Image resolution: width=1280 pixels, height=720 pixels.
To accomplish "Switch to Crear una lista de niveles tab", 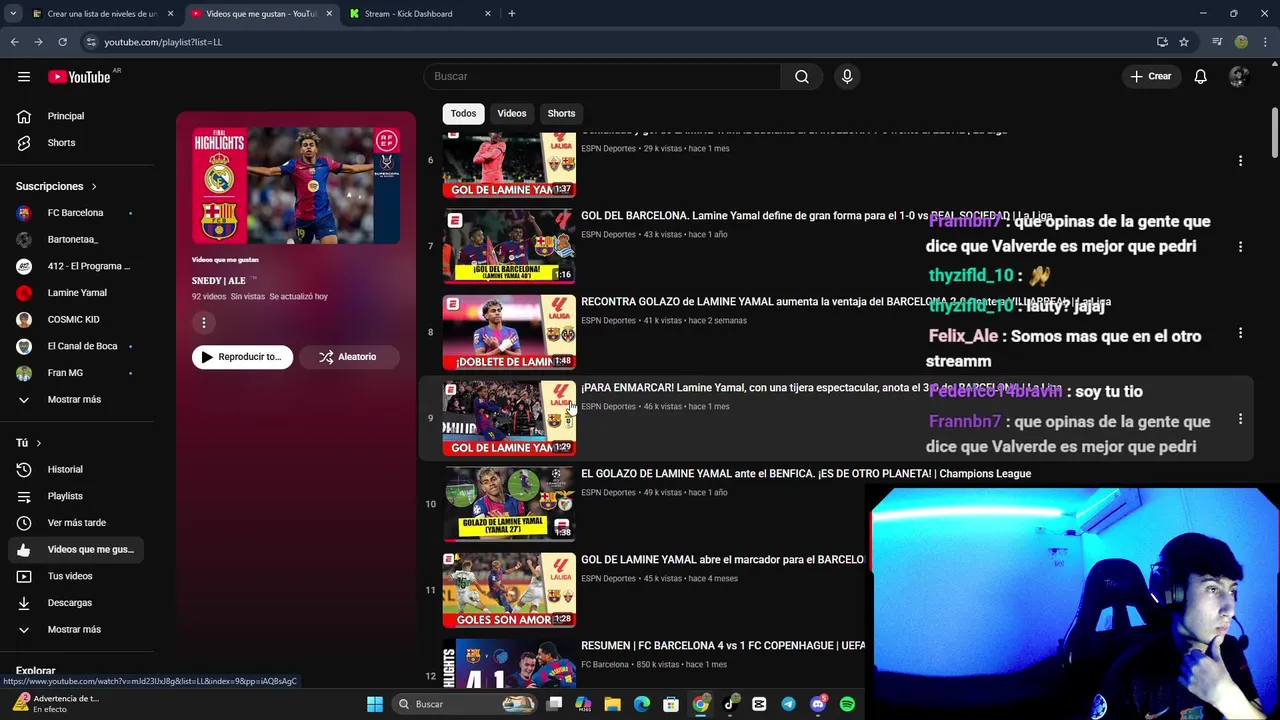I will pos(101,14).
